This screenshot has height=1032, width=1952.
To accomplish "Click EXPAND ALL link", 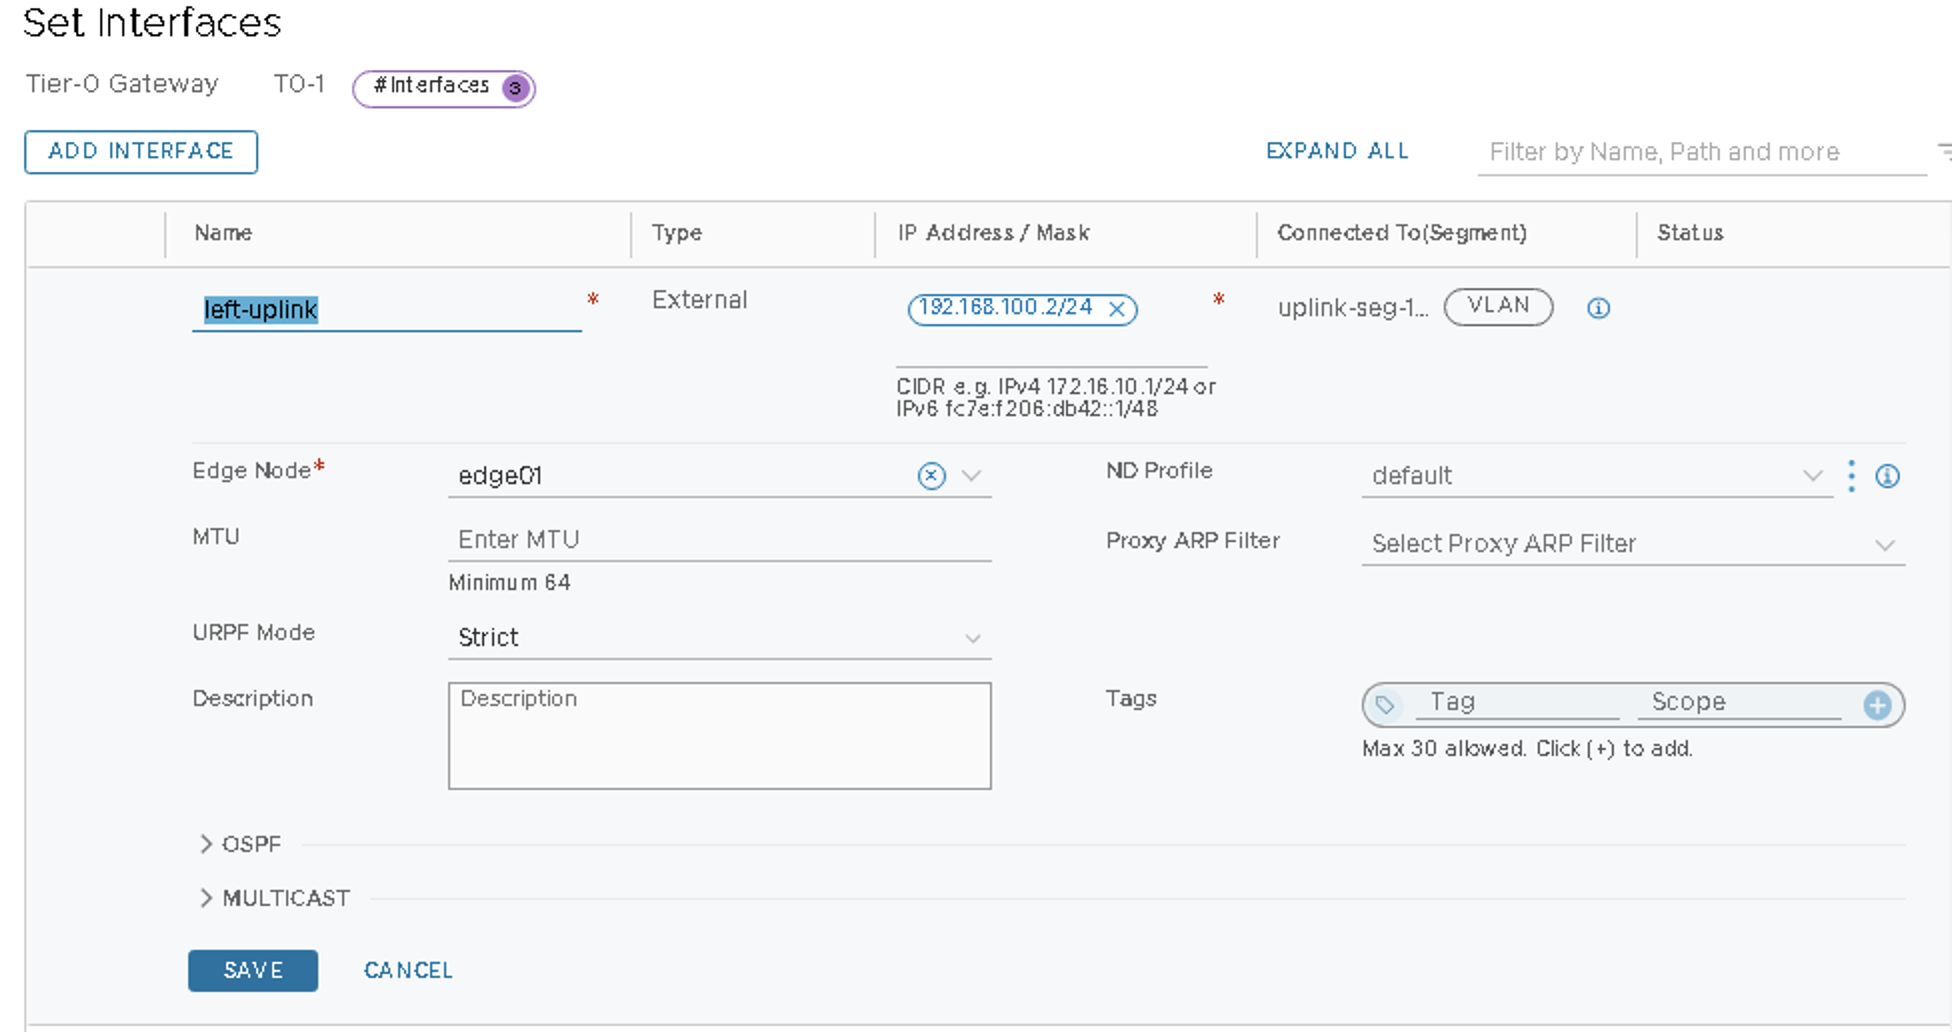I will tap(1337, 151).
